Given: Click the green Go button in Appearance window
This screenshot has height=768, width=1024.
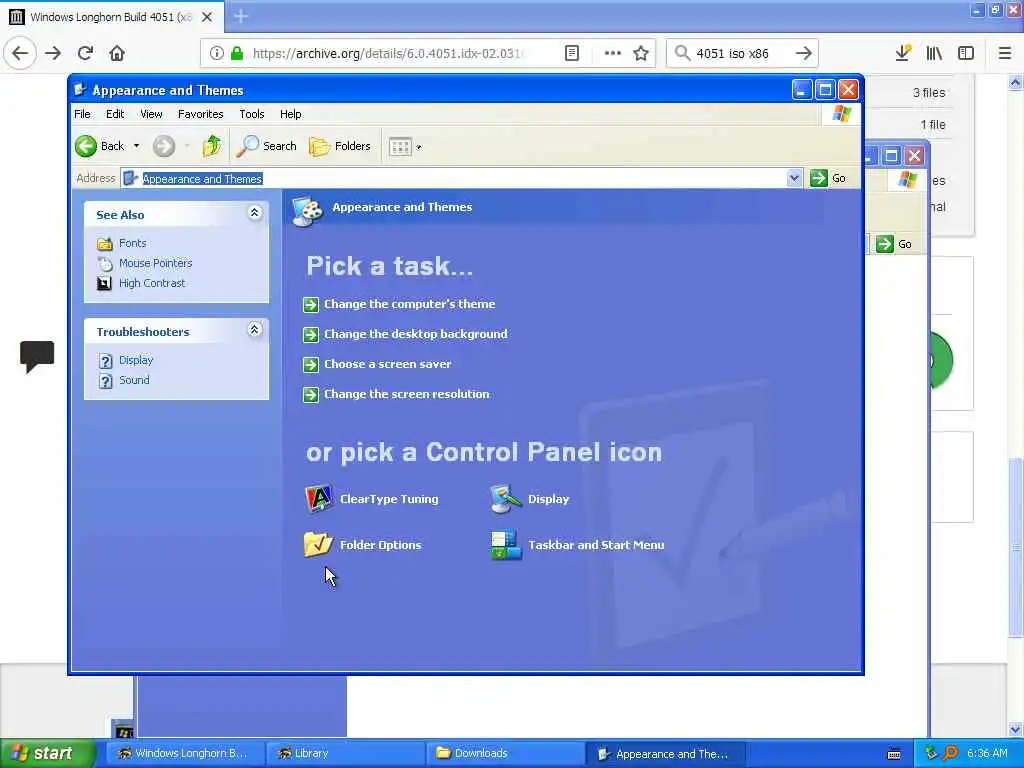Looking at the screenshot, I should click(x=828, y=178).
